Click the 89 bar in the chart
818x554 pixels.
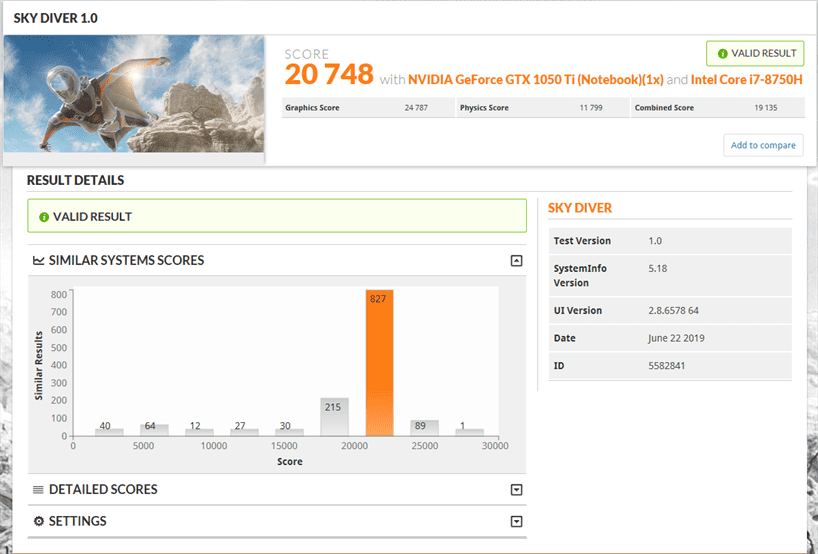click(x=424, y=428)
